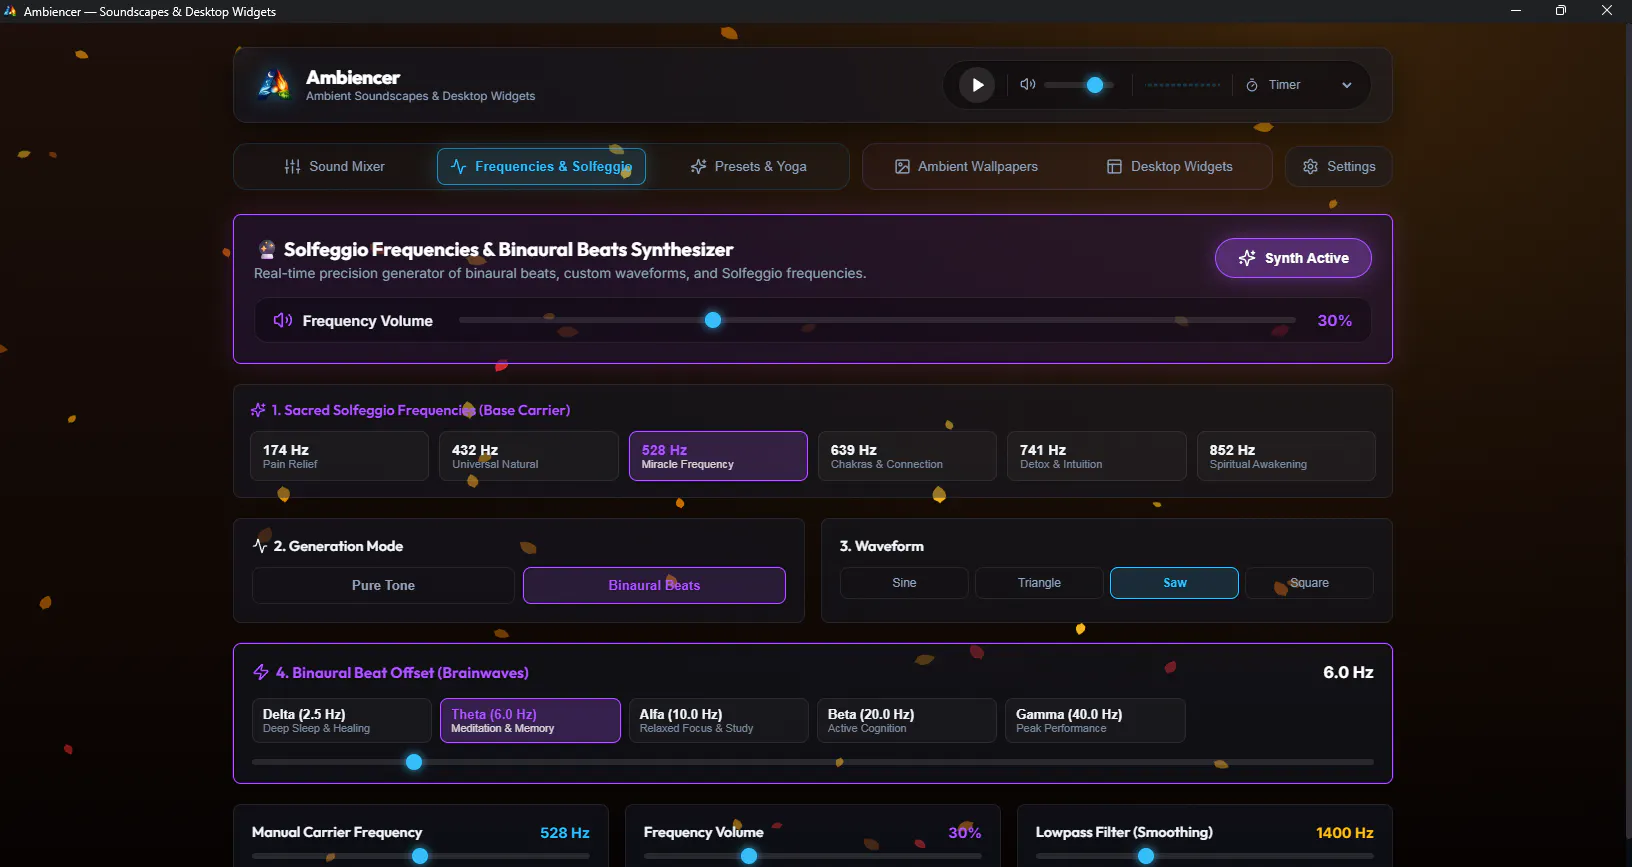The image size is (1632, 867).
Task: Go to Ambient Wallpapers tab
Action: coord(966,167)
